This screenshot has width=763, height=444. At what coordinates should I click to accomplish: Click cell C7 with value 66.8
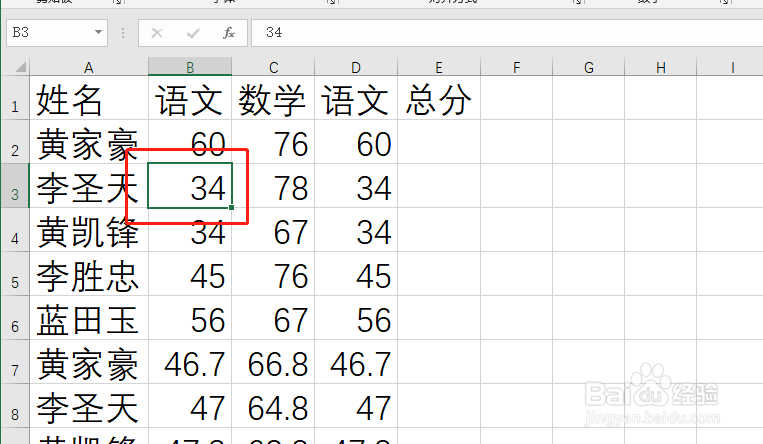(x=273, y=362)
